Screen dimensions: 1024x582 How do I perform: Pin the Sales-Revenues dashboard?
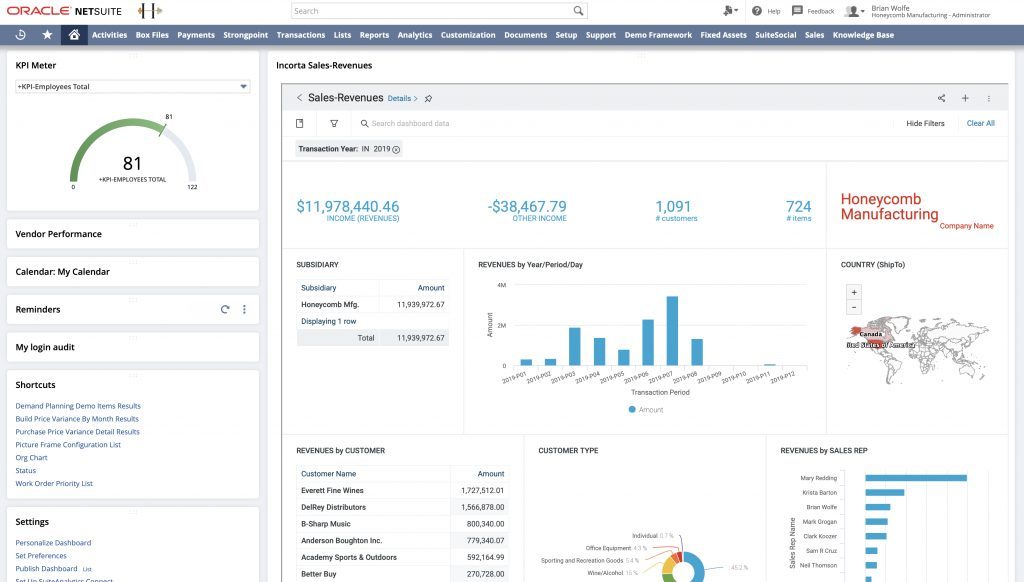(x=428, y=99)
